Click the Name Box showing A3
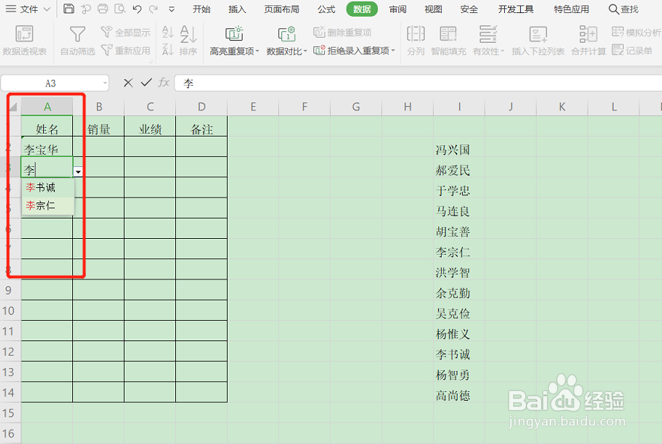 pyautogui.click(x=51, y=84)
